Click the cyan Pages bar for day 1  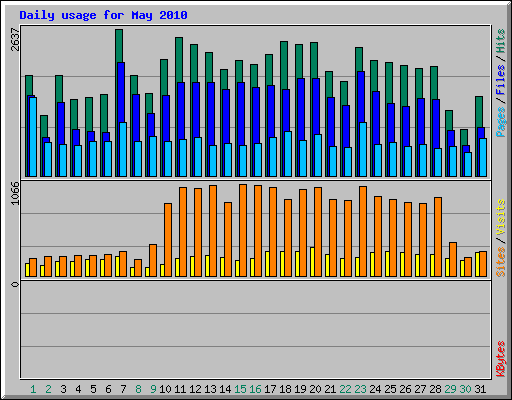(x=33, y=137)
